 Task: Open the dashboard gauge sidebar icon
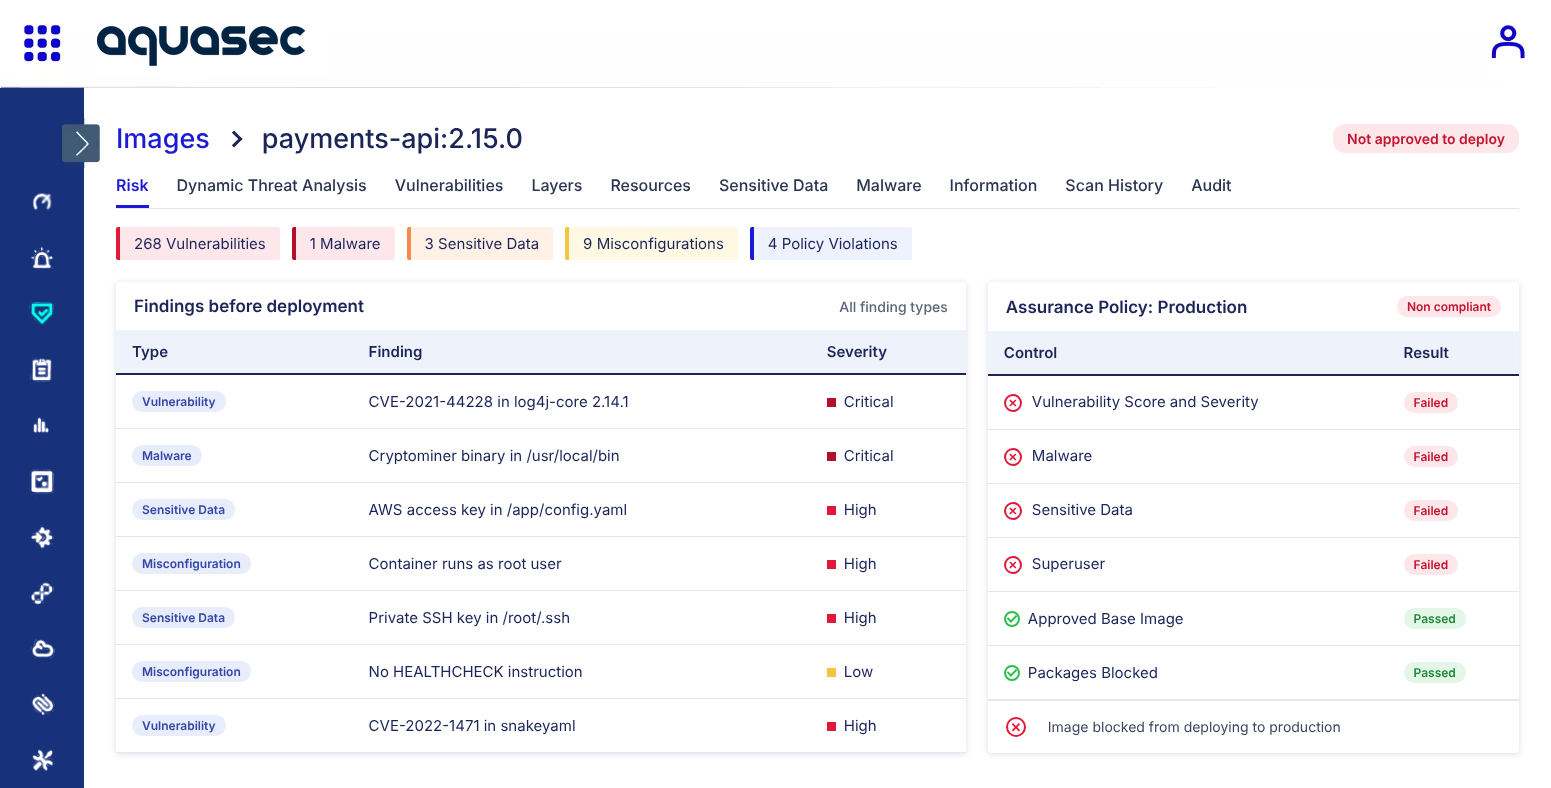42,202
